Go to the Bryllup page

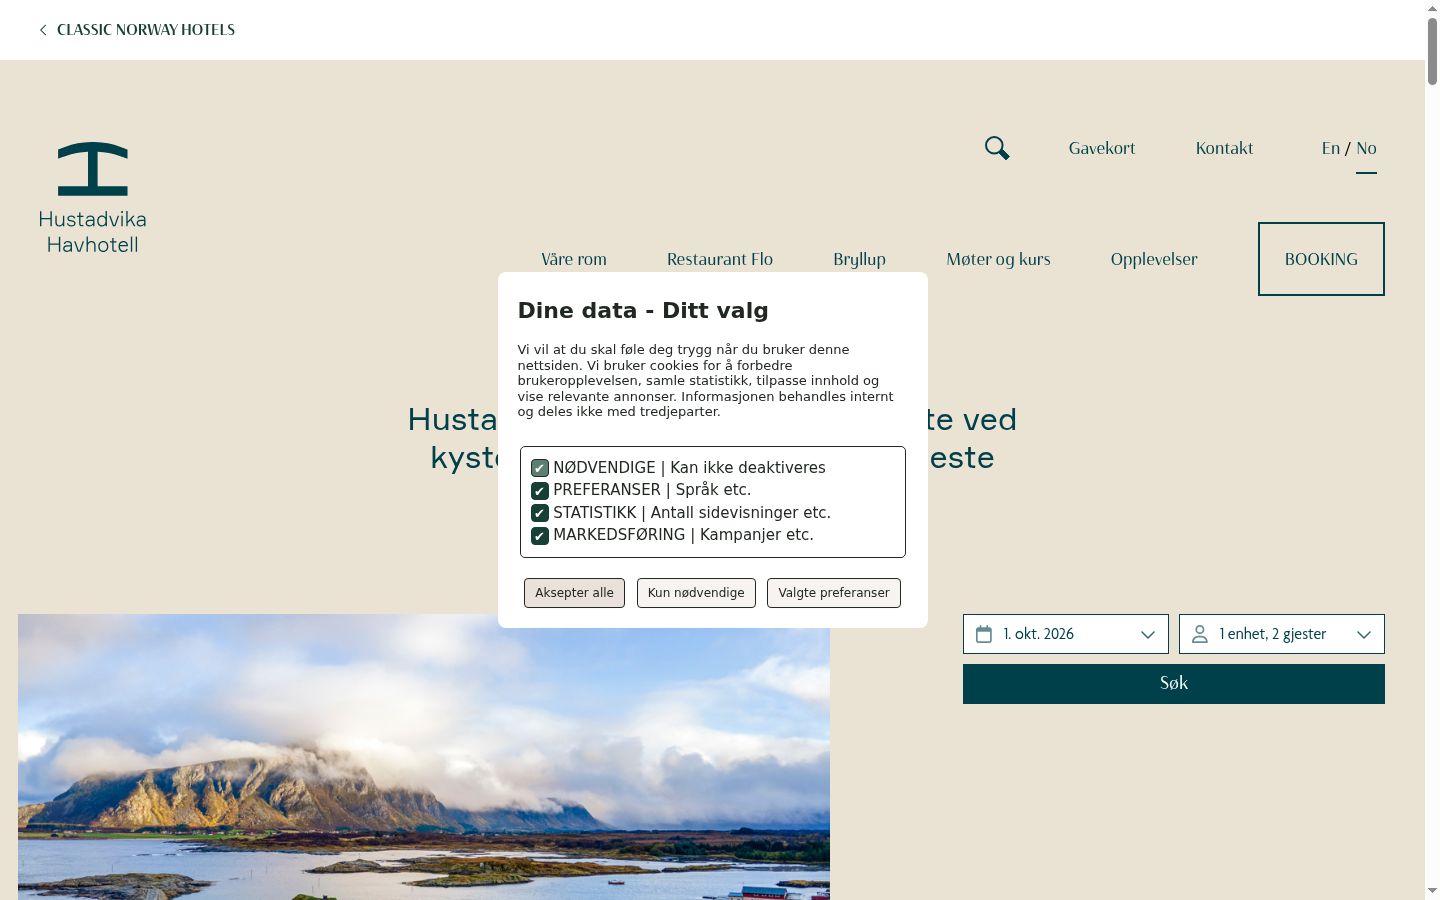click(860, 259)
